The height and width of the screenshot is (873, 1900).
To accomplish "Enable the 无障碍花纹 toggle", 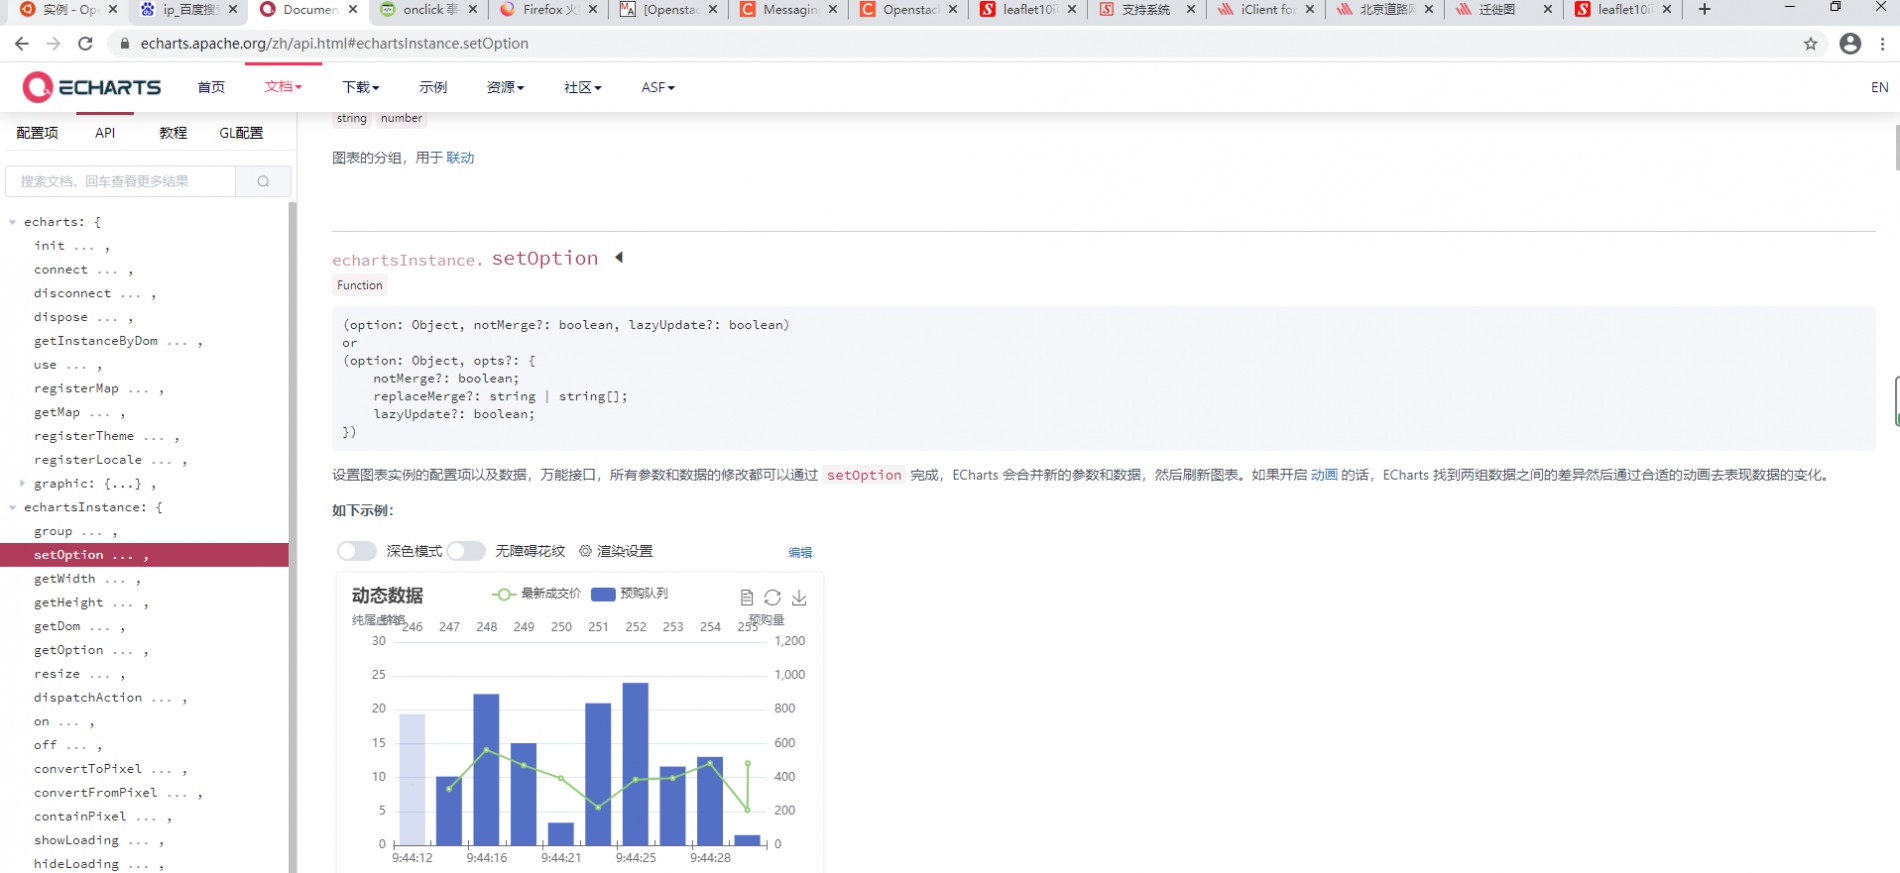I will pos(466,551).
